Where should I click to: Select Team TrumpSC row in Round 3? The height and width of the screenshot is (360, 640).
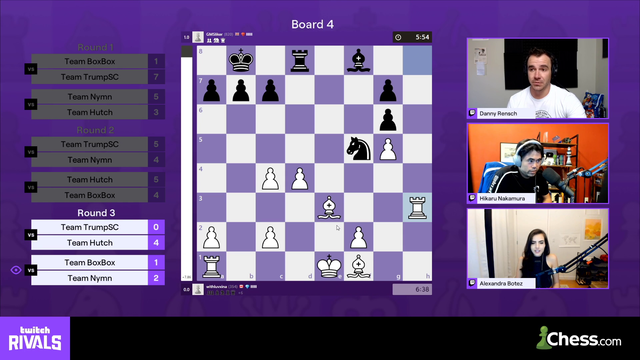pyautogui.click(x=98, y=227)
